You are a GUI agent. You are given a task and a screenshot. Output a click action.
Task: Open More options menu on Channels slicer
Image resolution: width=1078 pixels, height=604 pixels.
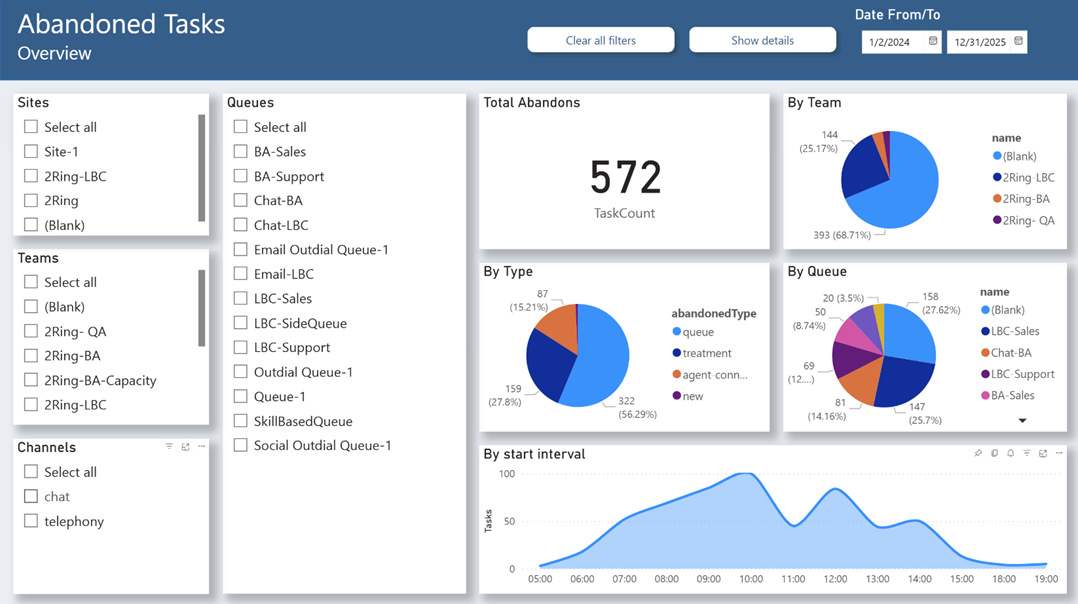point(202,446)
